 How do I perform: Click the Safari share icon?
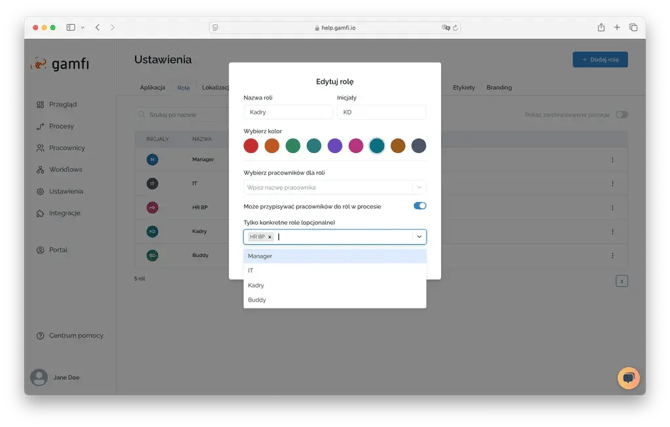(601, 27)
